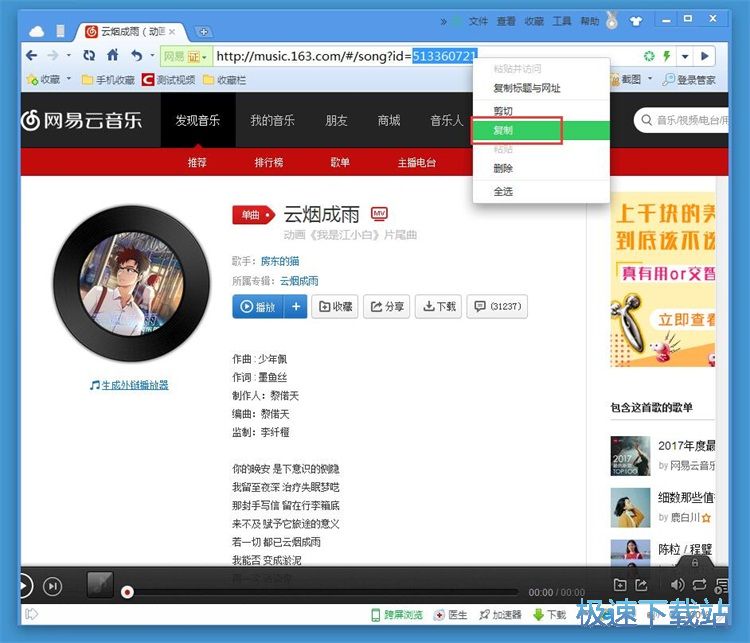The width and height of the screenshot is (750, 643).
Task: Open 2017年度 playlist thumbnail
Action: pos(630,455)
